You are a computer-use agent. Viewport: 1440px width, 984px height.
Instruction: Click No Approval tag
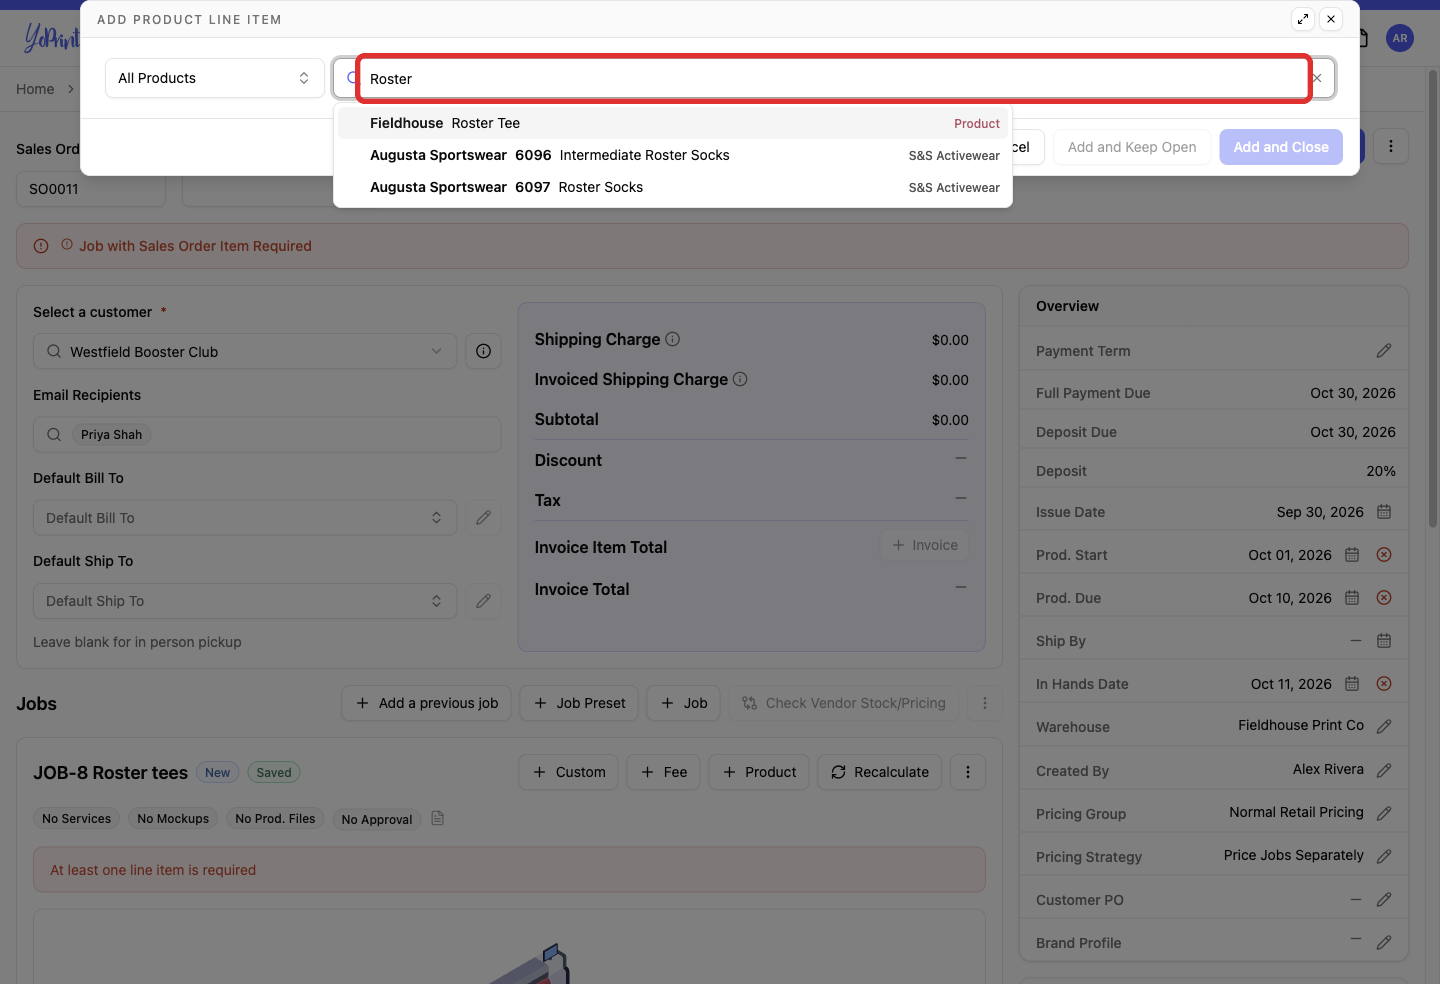click(377, 819)
